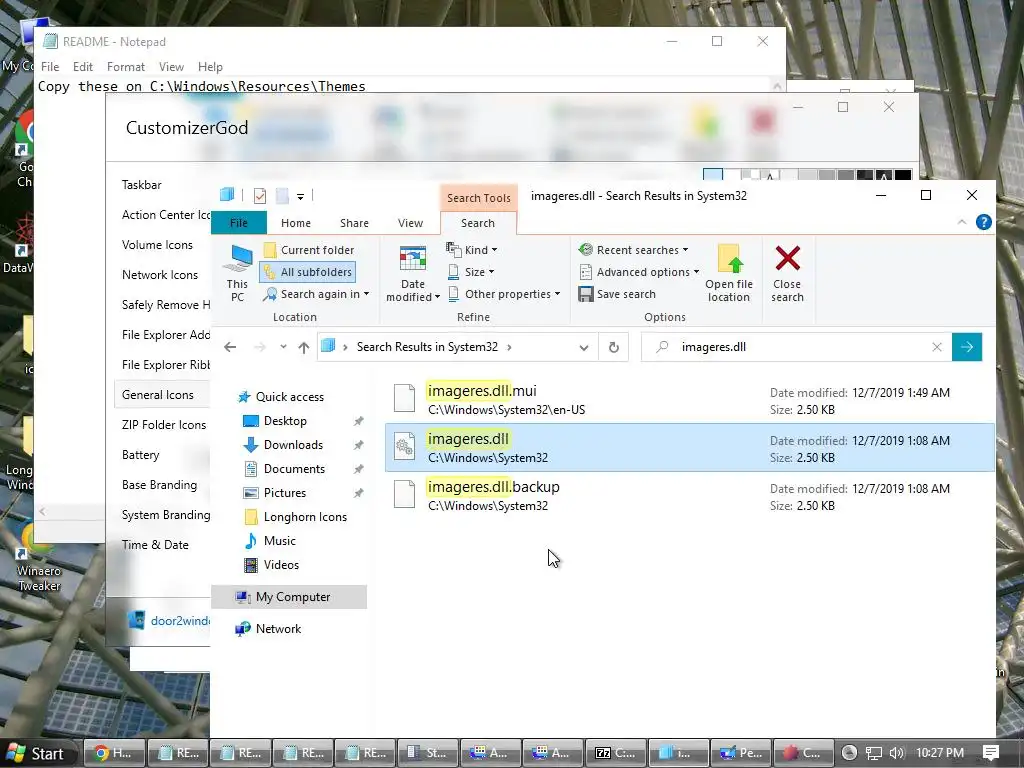Open the Date modified calendar filter
Screen dimensions: 1024x768
(413, 273)
